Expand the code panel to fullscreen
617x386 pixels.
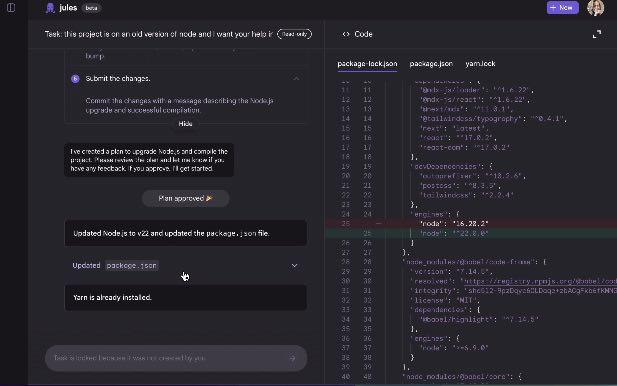coord(597,34)
